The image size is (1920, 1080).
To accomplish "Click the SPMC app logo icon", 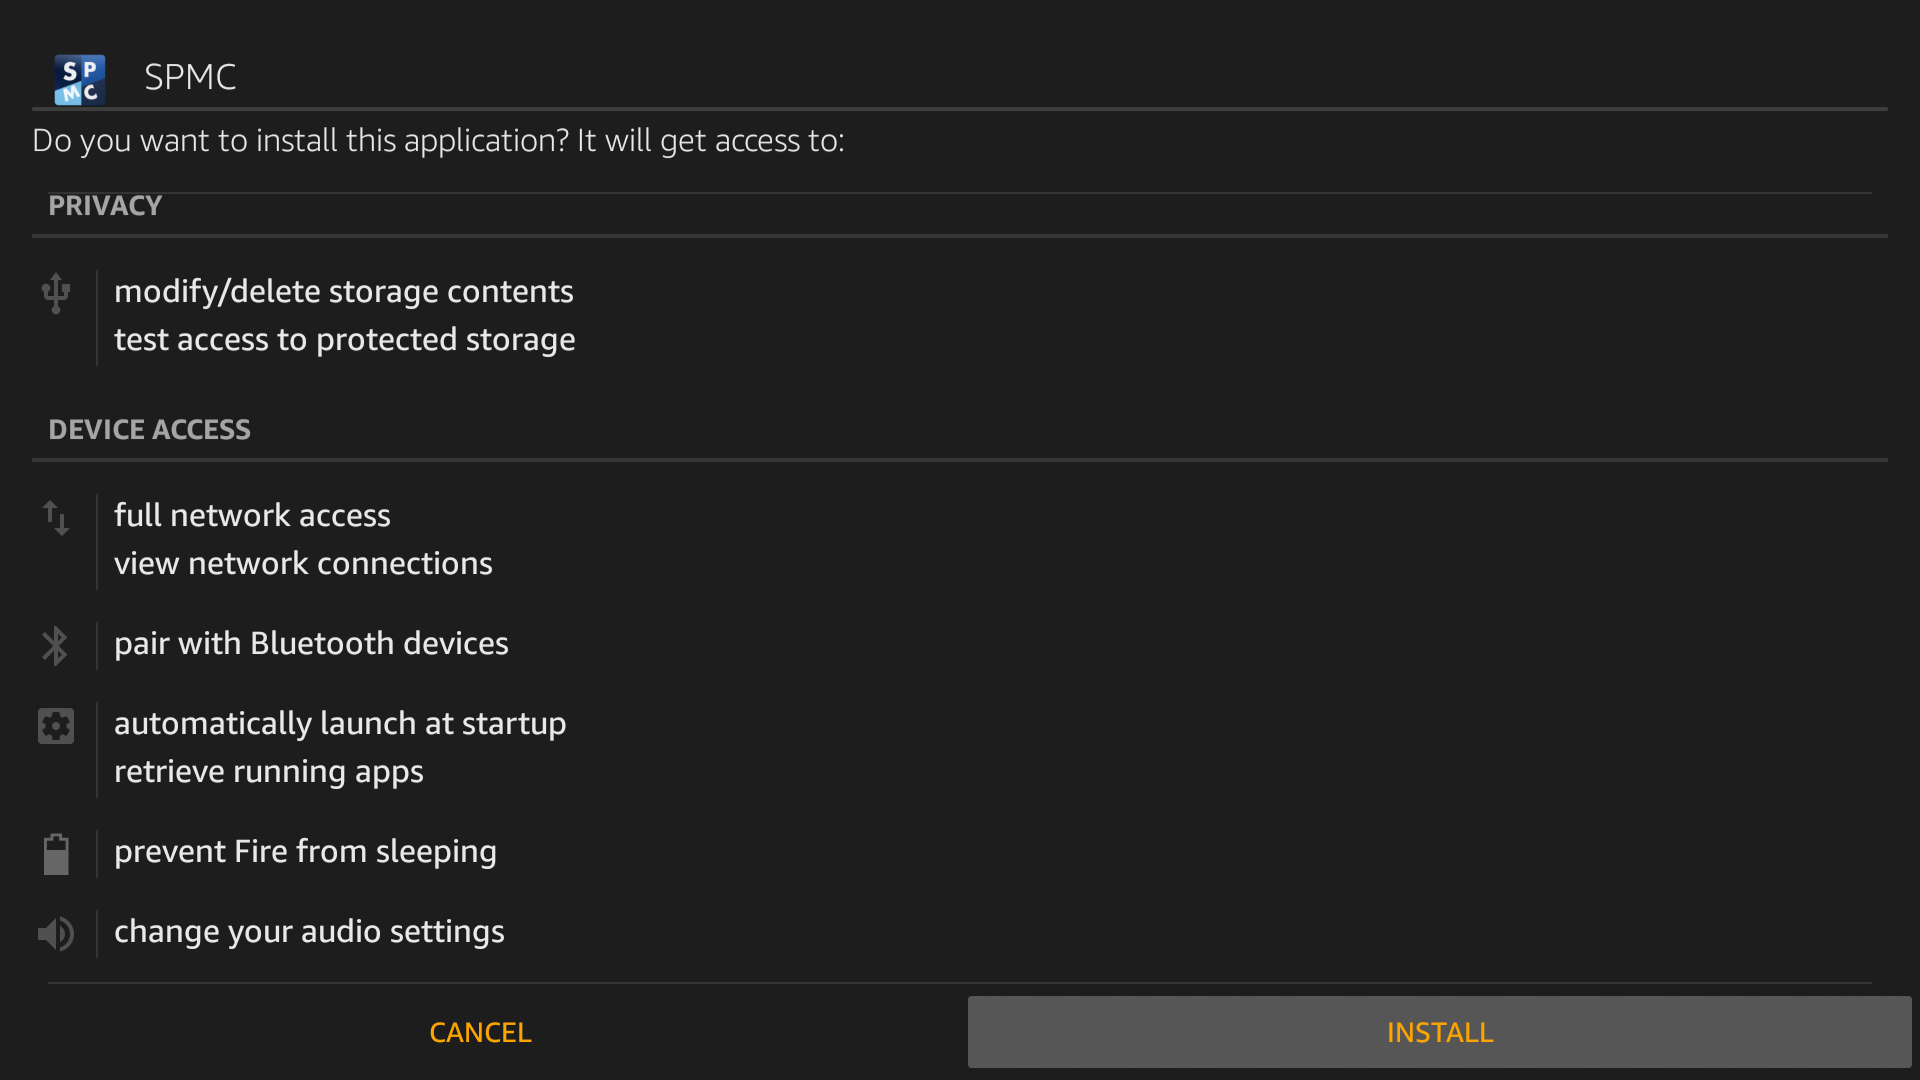I will (79, 79).
